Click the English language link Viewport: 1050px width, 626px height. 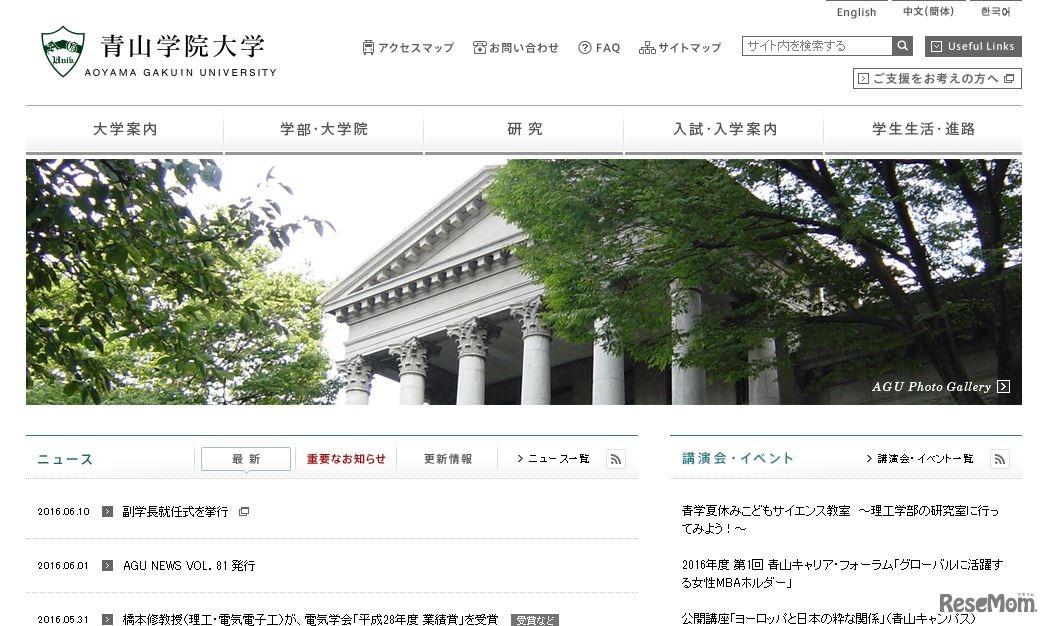pos(856,12)
